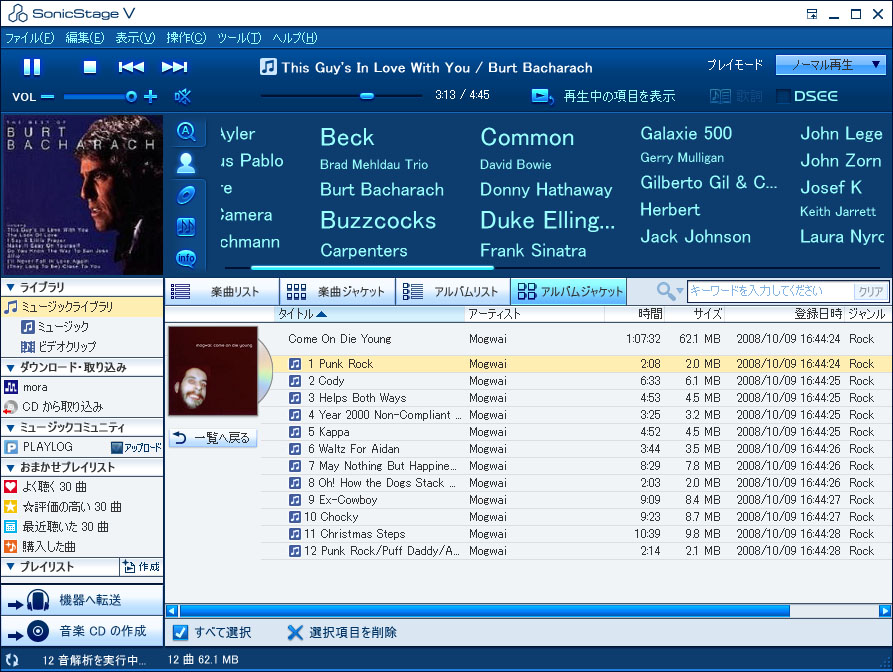Click 一覧へ戻る back button
This screenshot has height=672, width=893.
212,438
